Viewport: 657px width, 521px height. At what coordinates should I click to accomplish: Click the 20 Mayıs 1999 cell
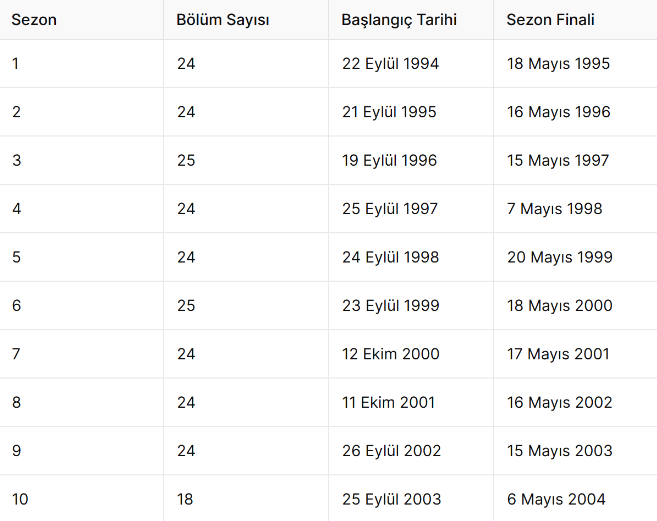tap(559, 257)
